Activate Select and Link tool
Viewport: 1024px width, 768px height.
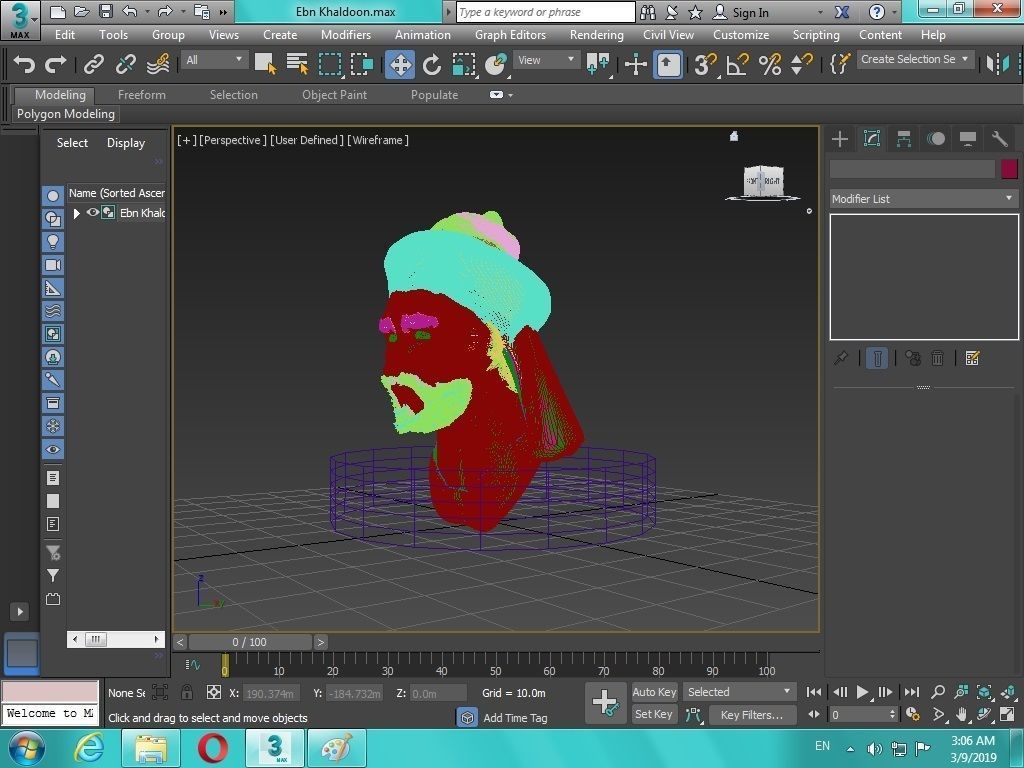pyautogui.click(x=93, y=64)
